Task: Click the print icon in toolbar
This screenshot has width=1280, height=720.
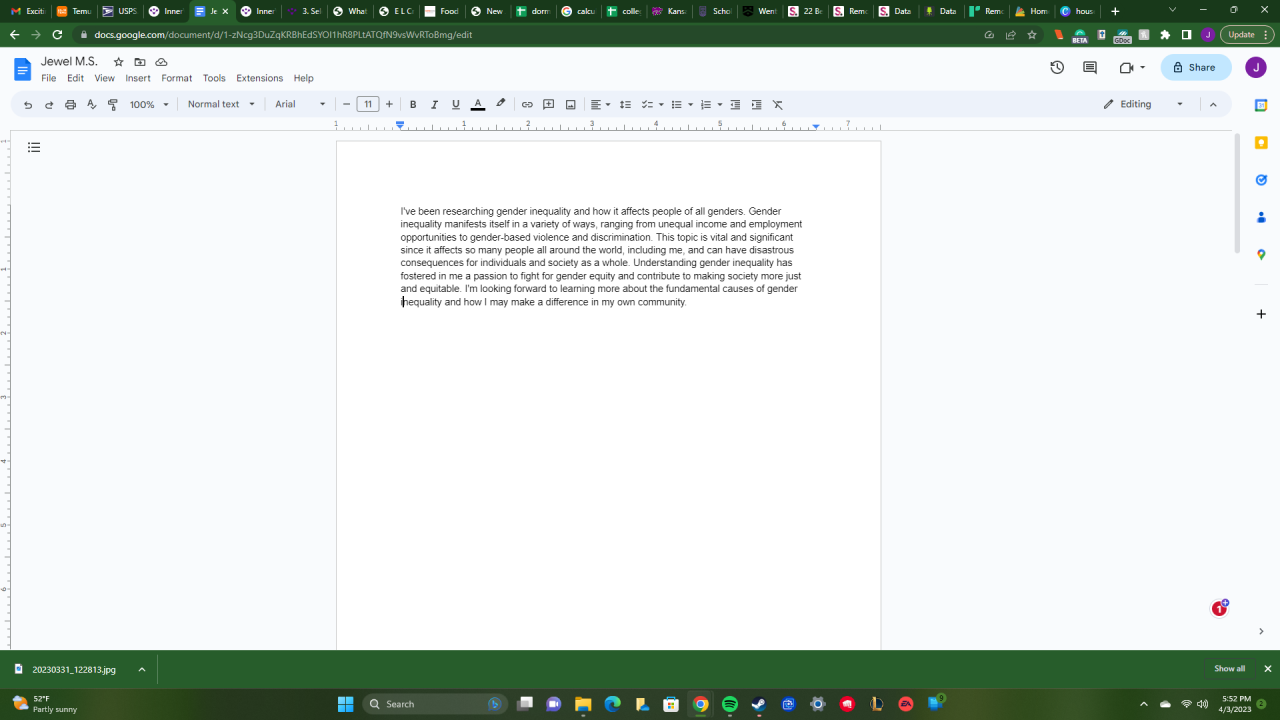Action: [70, 104]
